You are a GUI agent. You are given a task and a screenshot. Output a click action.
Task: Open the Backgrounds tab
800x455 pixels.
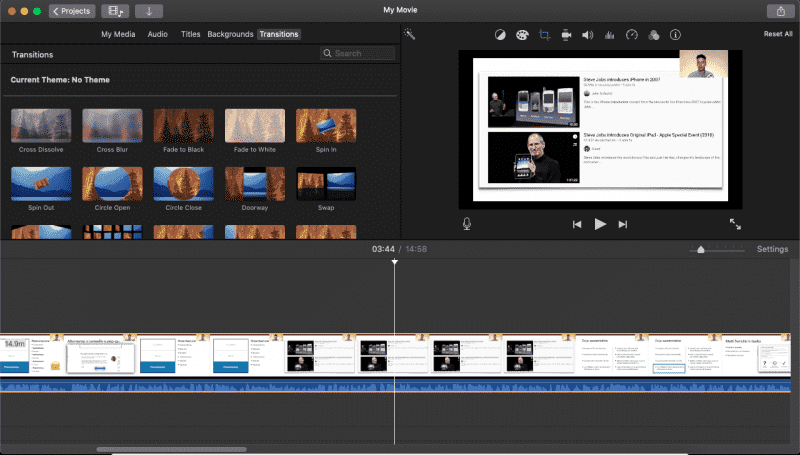(x=230, y=34)
